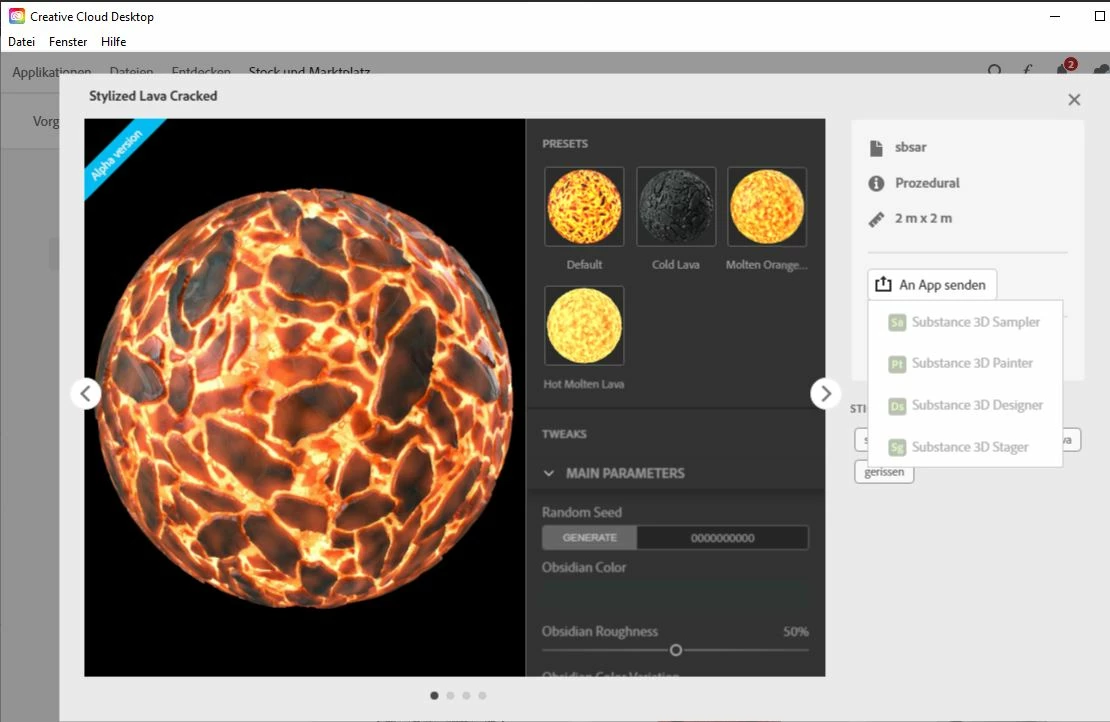Click the Pt Painter app icon

click(897, 364)
